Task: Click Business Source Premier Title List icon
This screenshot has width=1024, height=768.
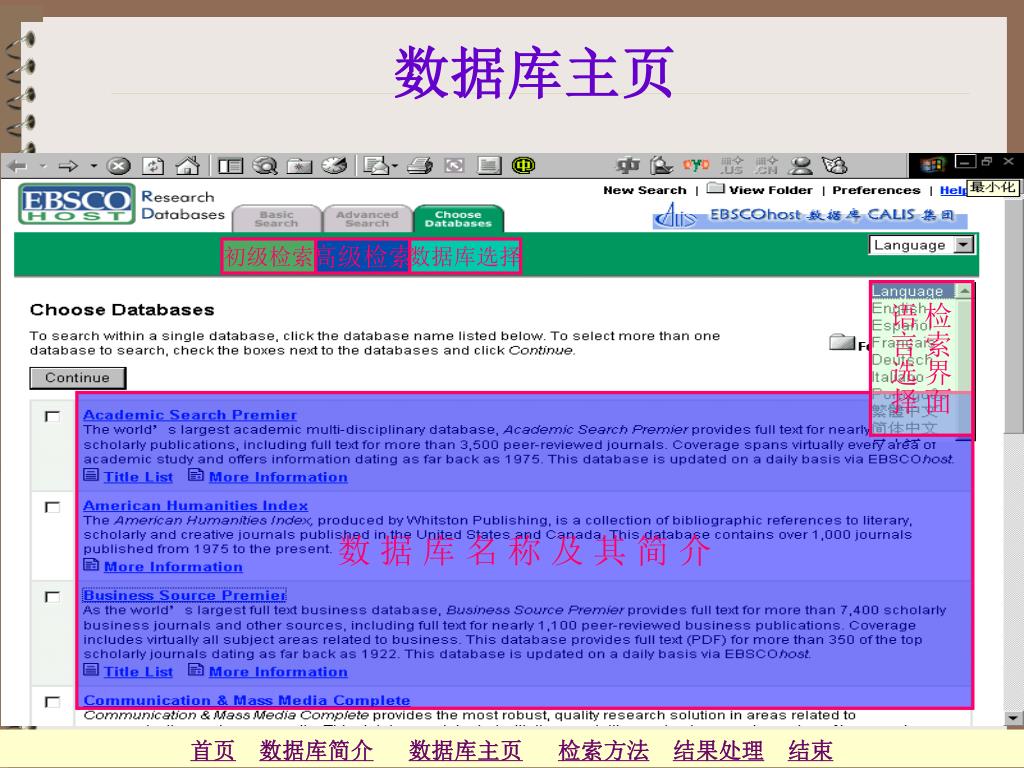Action: coord(91,670)
